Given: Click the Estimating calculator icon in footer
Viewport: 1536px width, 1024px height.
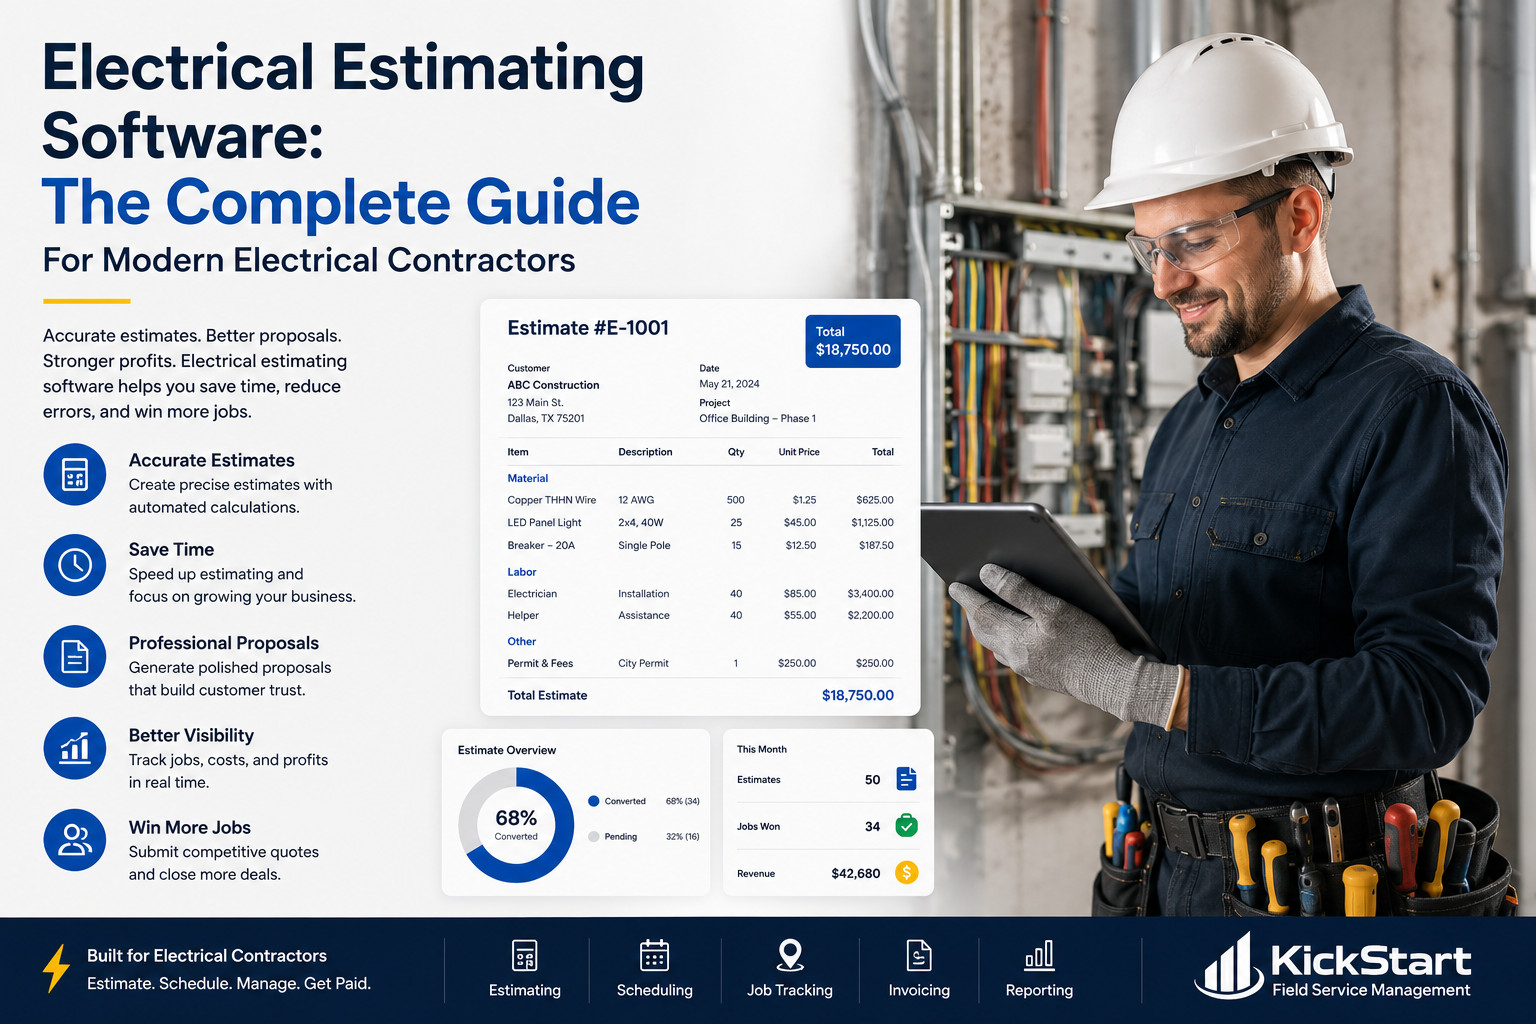Looking at the screenshot, I should [x=525, y=956].
